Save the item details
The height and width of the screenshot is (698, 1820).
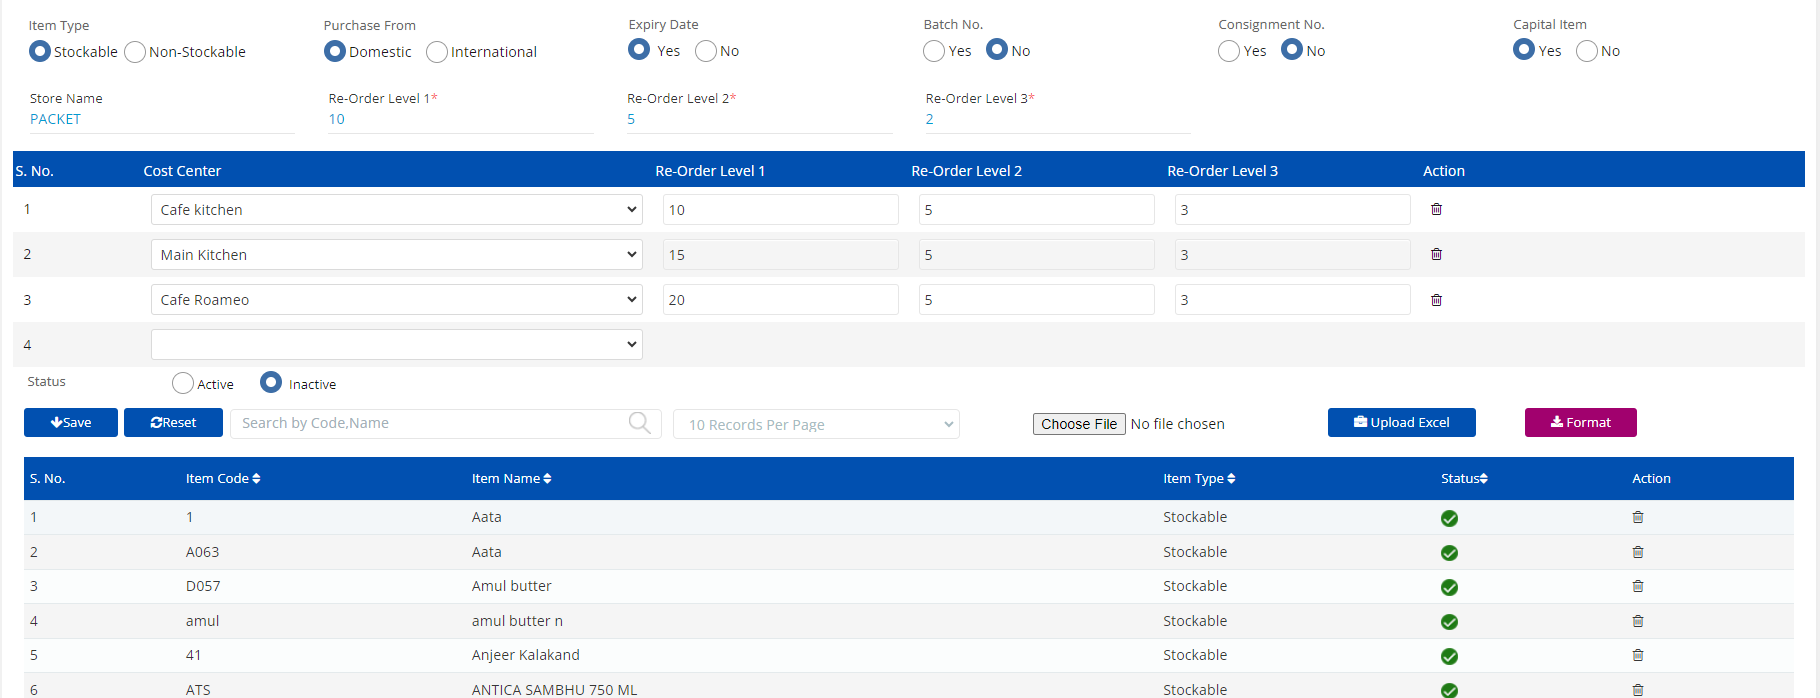[x=71, y=422]
